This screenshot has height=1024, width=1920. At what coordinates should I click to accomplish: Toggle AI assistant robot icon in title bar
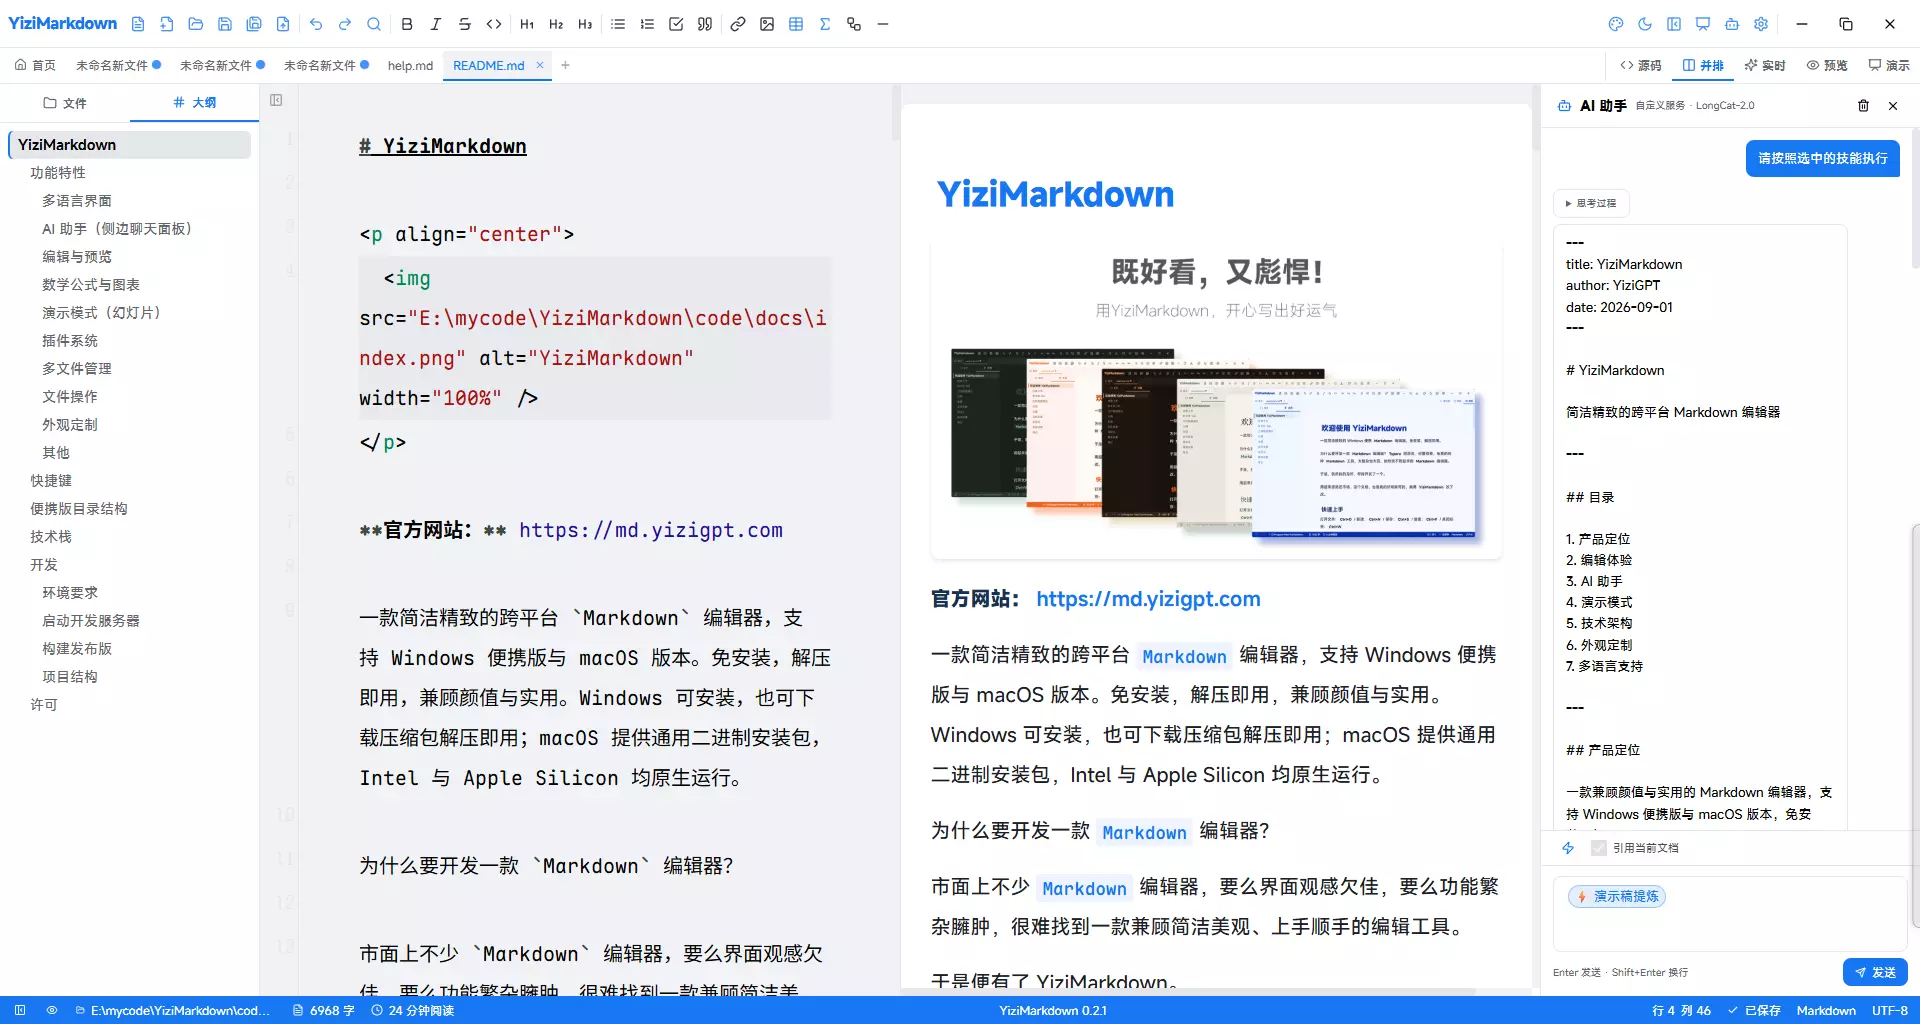(x=1732, y=24)
